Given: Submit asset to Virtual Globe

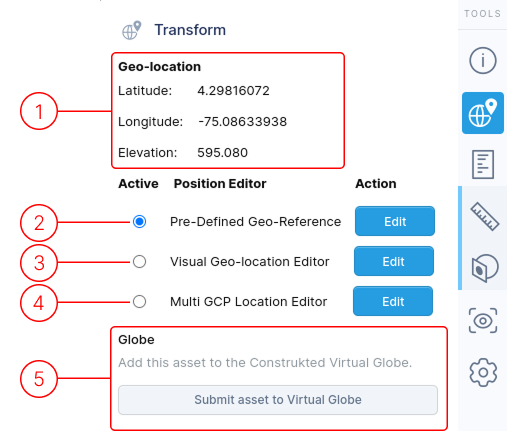Looking at the screenshot, I should [x=278, y=400].
